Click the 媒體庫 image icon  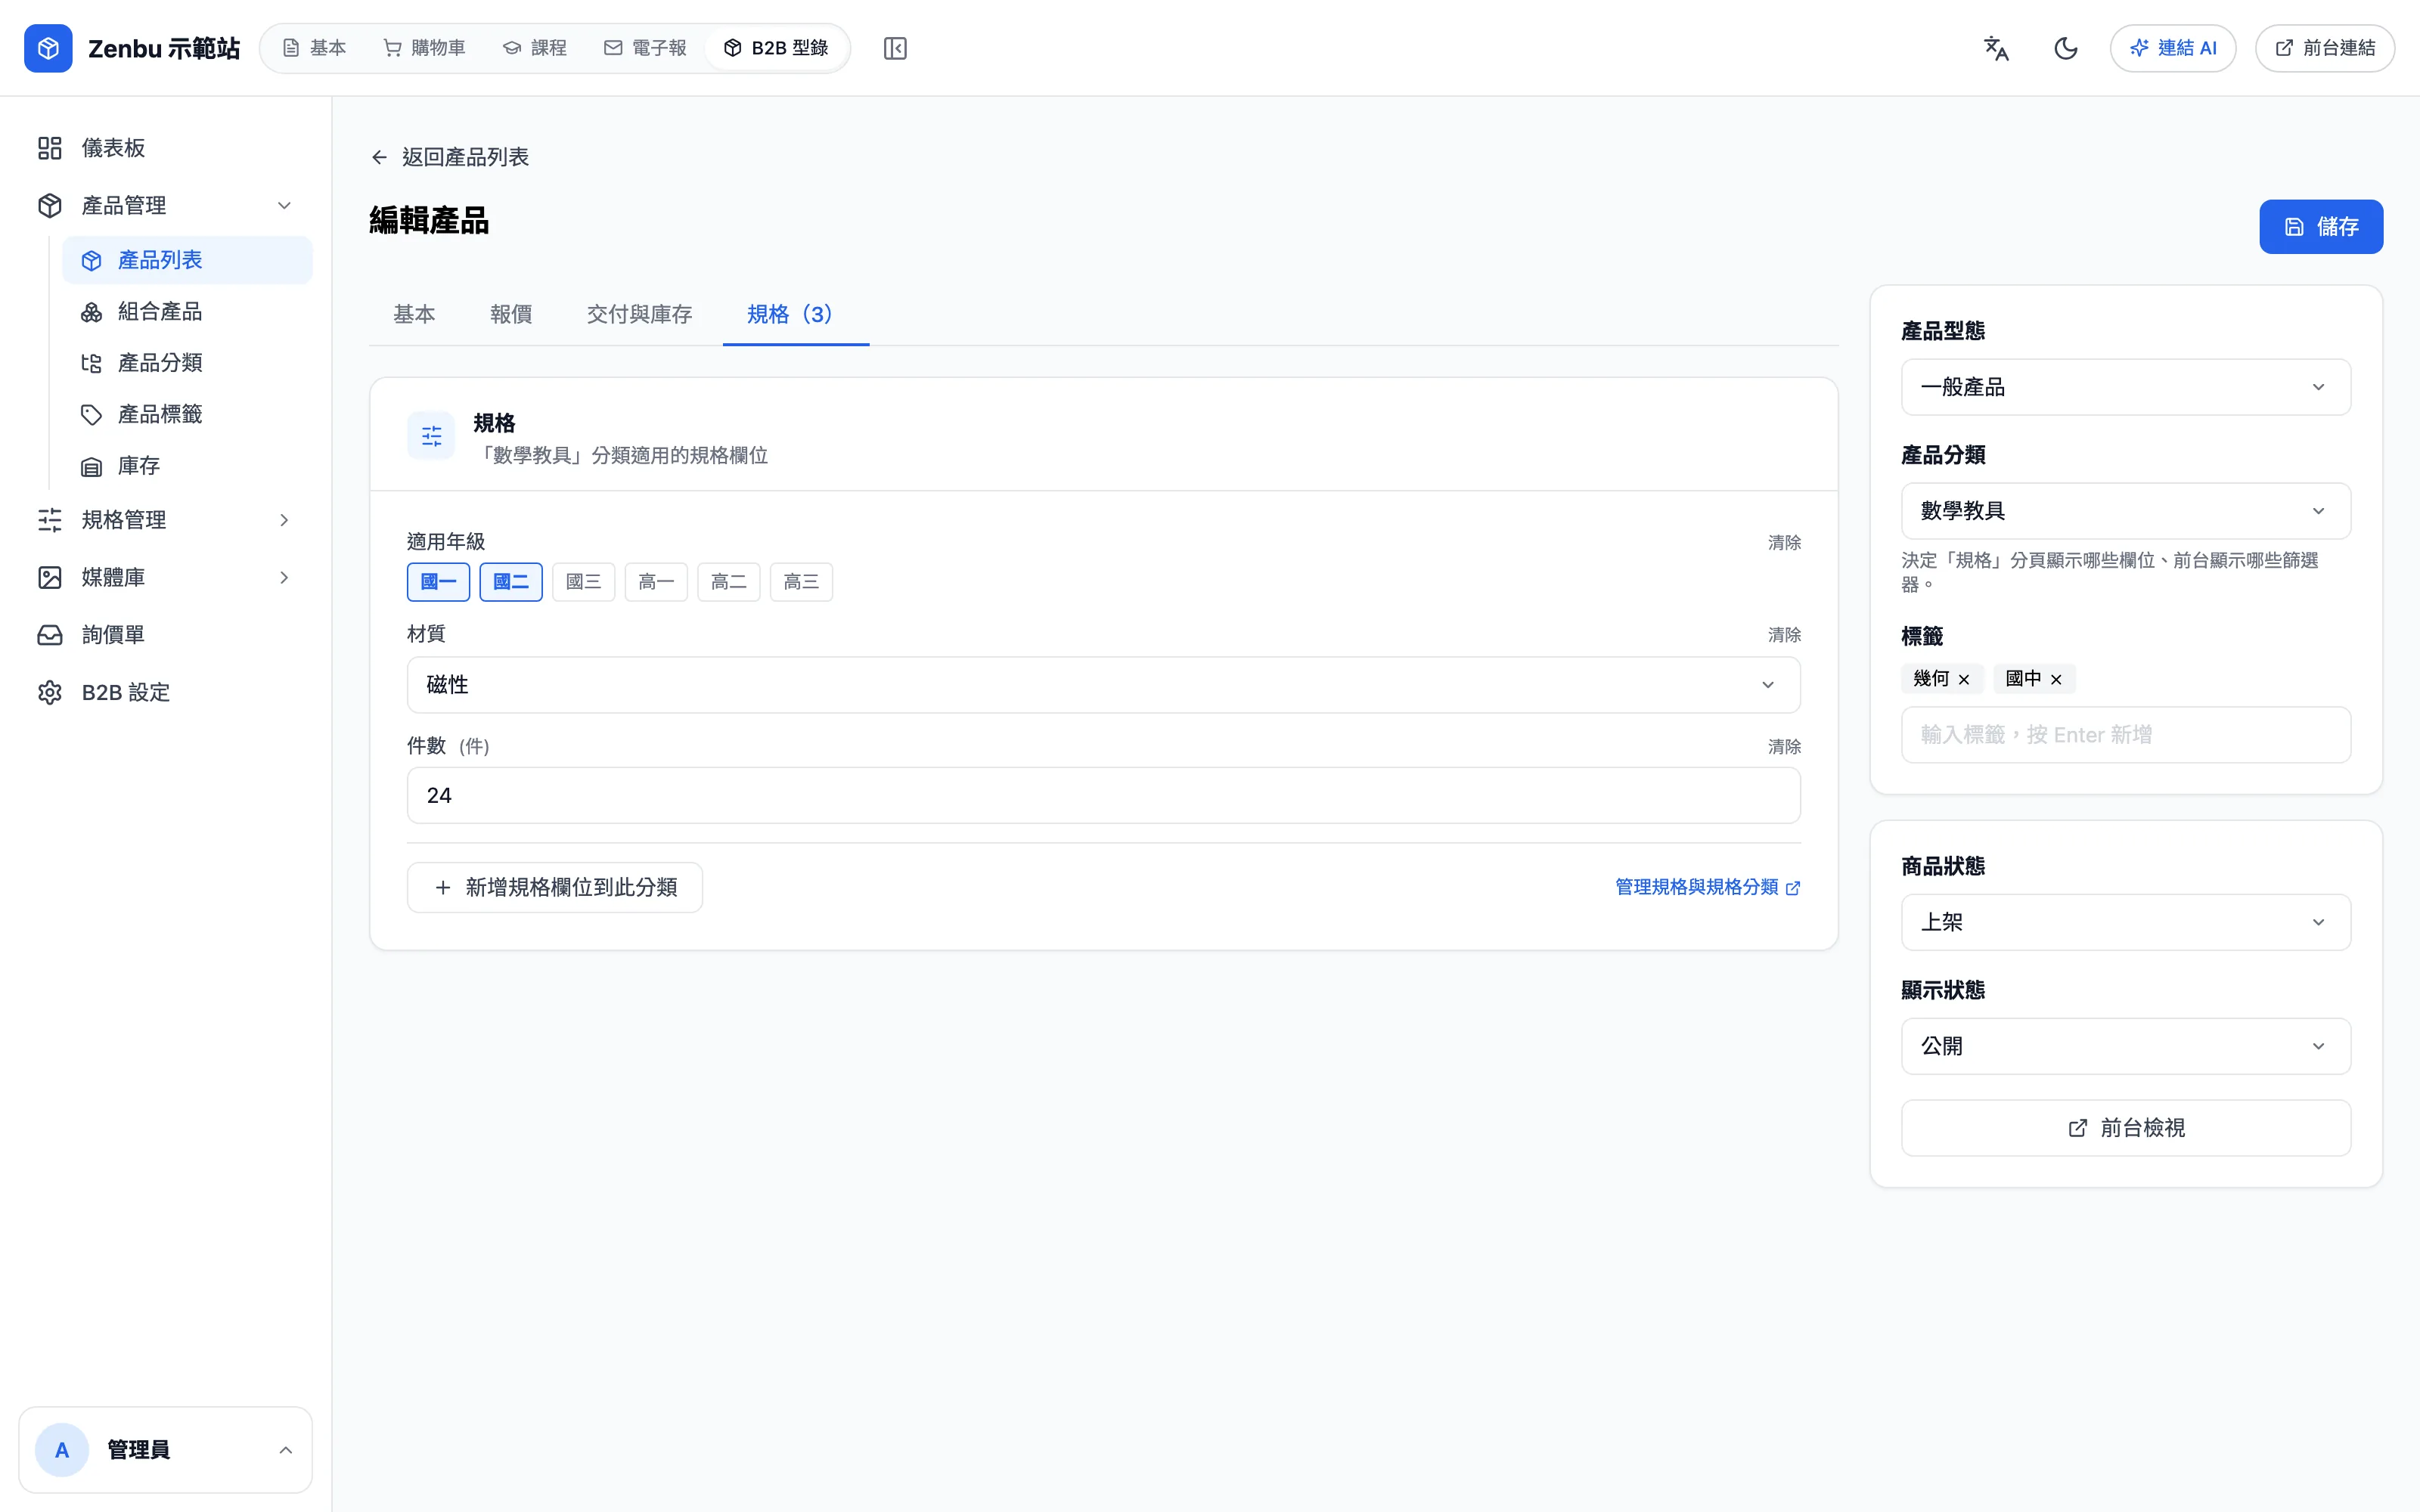pos(50,577)
